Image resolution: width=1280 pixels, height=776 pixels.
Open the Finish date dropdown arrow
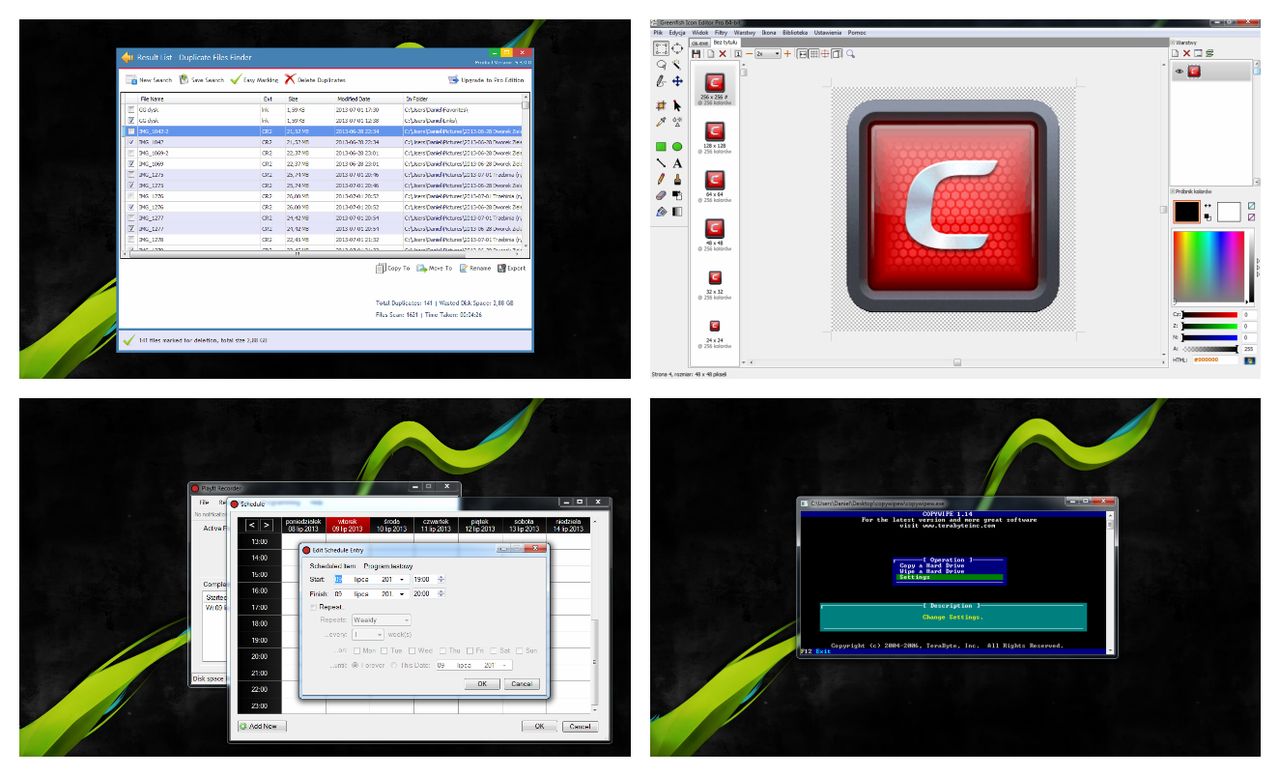[x=401, y=594]
